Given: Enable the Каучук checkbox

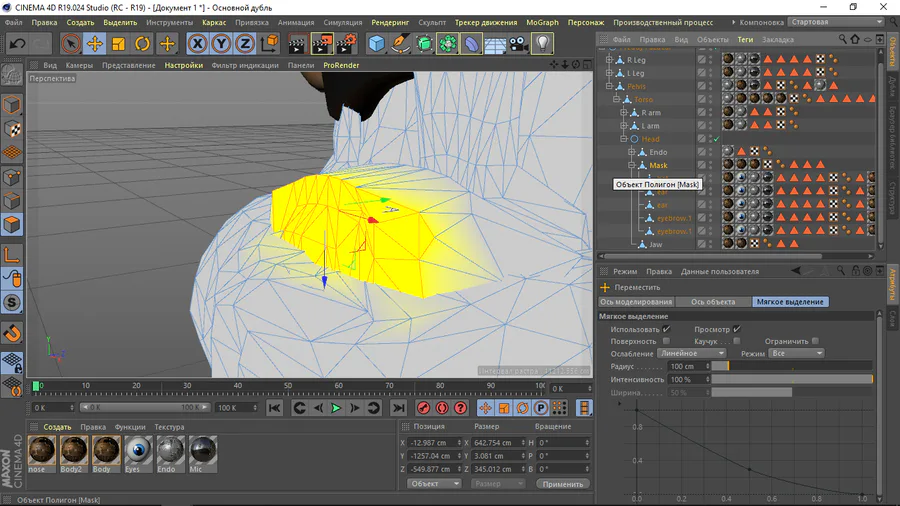Looking at the screenshot, I should tap(736, 341).
